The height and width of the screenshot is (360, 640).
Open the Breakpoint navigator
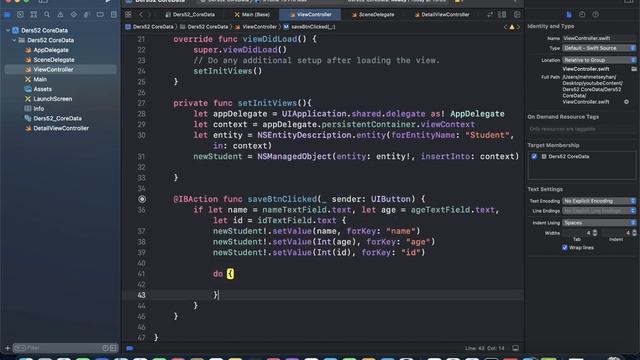click(100, 15)
